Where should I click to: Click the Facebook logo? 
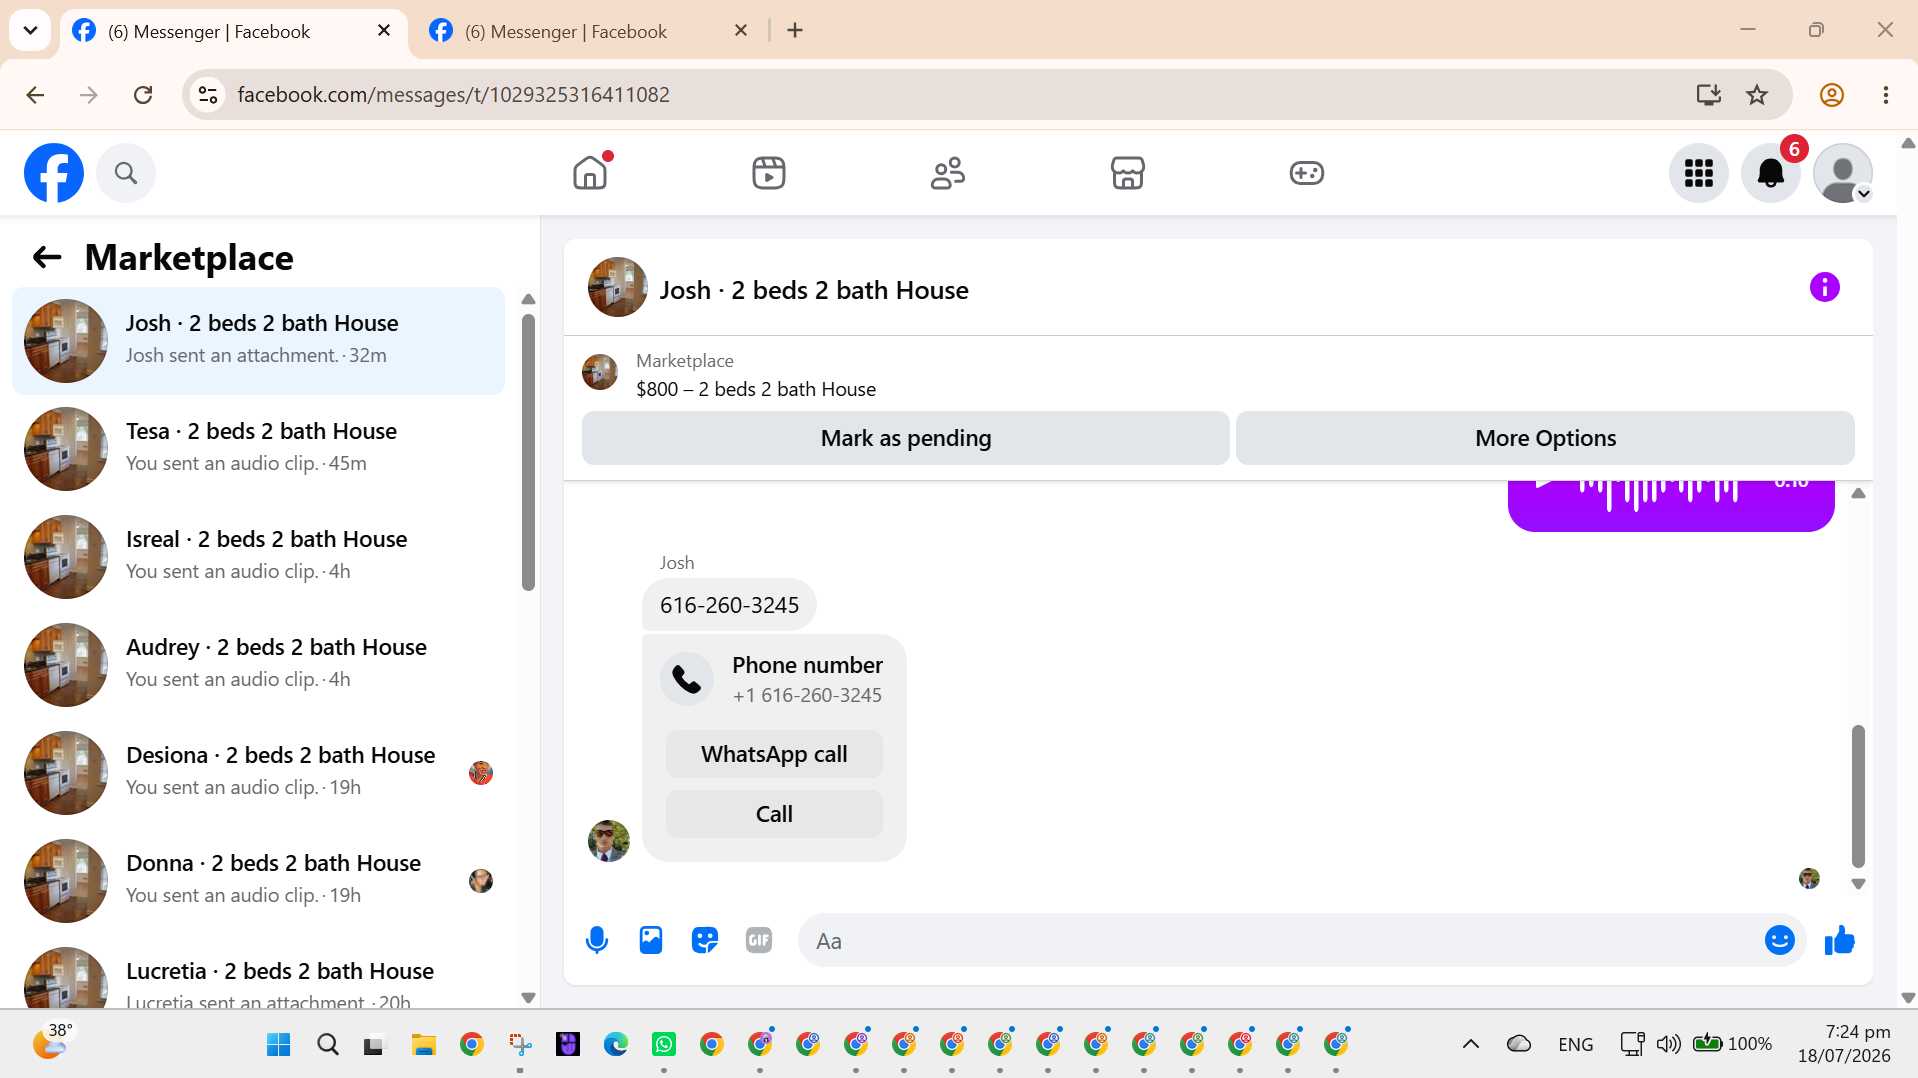pos(54,173)
